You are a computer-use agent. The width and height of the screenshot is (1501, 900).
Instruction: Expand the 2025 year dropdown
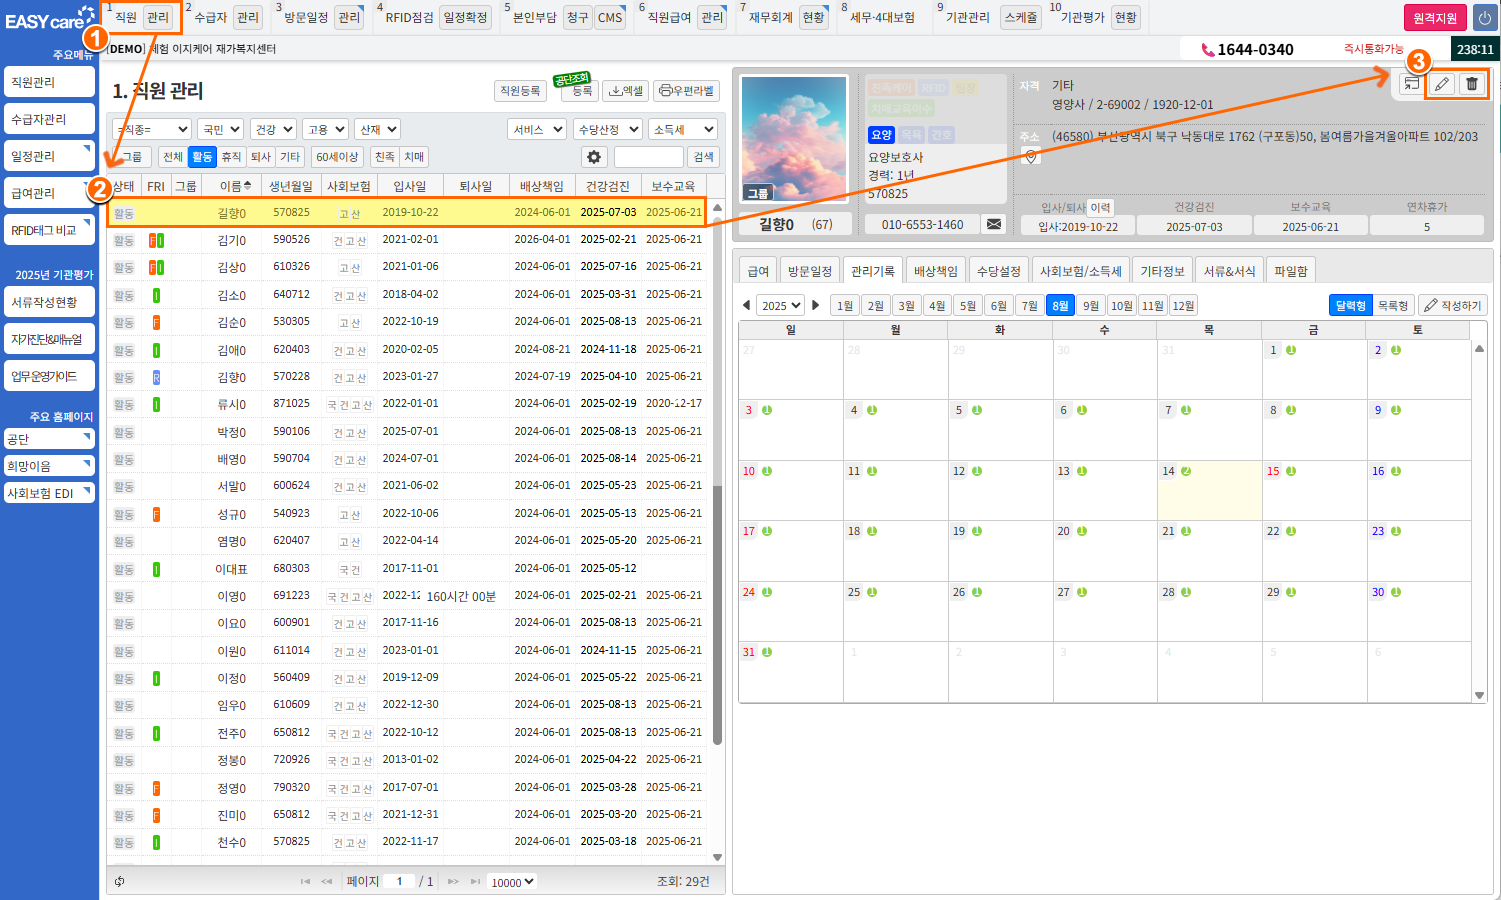click(x=780, y=305)
